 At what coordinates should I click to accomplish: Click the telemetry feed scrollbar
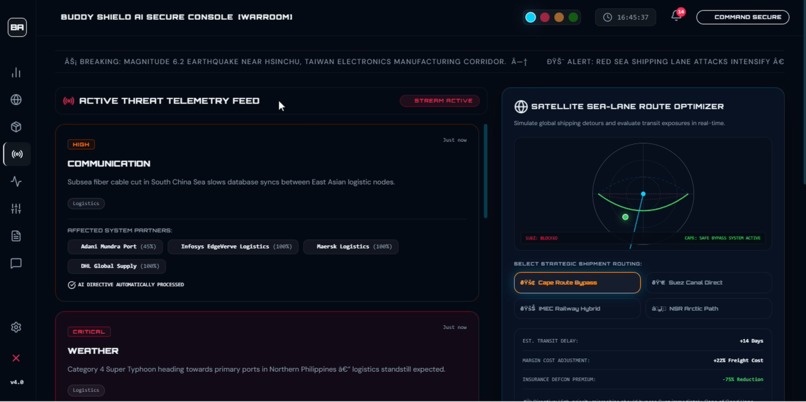click(x=485, y=171)
